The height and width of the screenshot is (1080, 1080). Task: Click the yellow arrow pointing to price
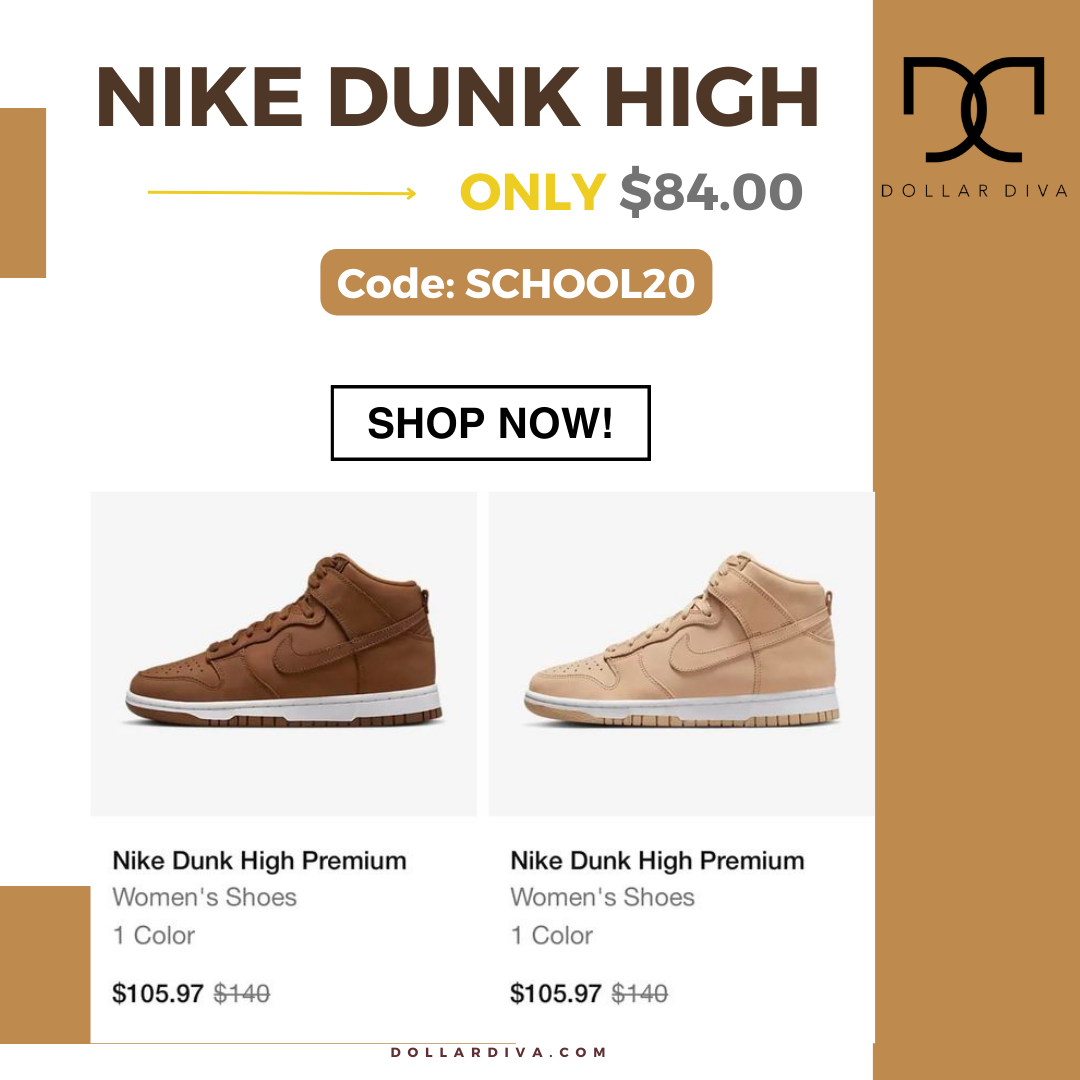(282, 193)
